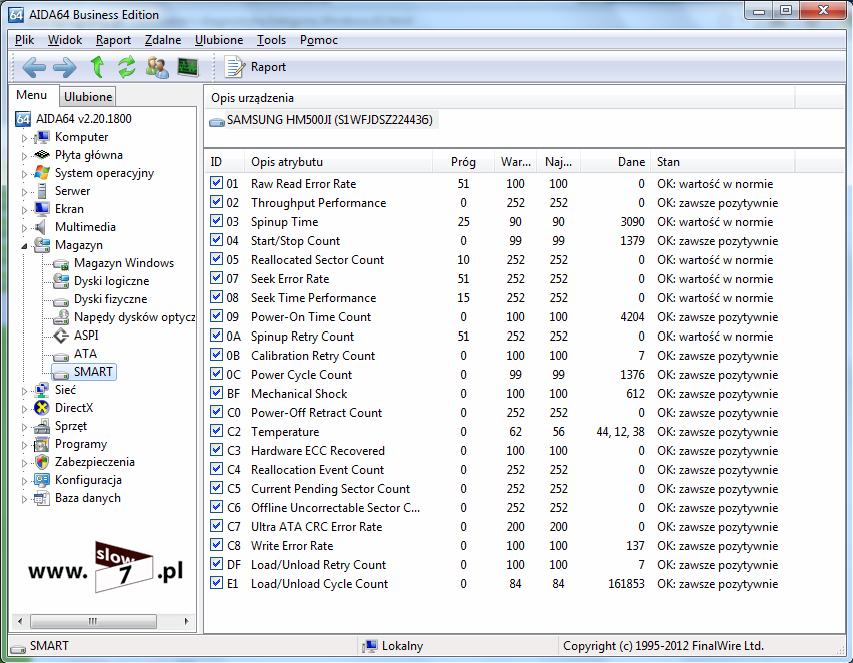Toggle the Power-On Time Count checkbox
This screenshot has height=663, width=853.
point(216,316)
